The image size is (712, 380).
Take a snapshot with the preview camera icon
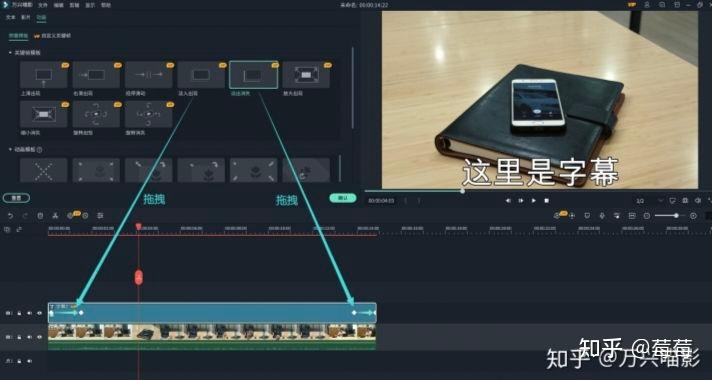(685, 200)
